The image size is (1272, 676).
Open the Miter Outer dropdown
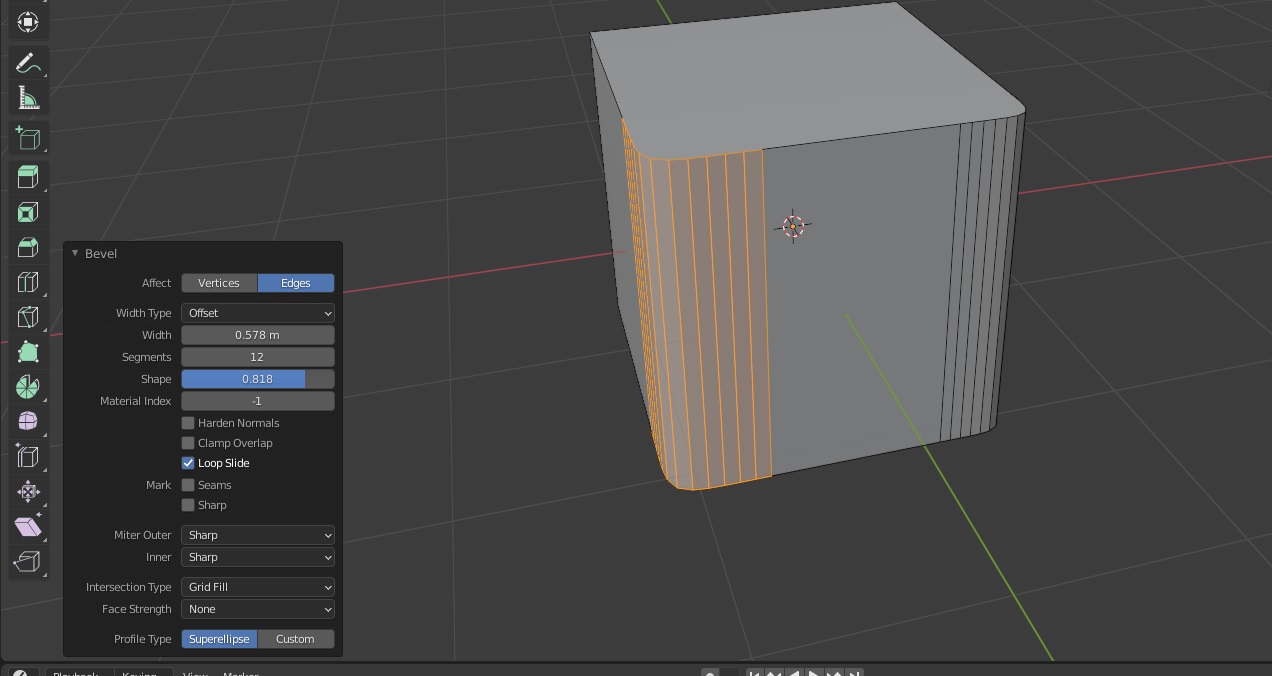[258, 535]
